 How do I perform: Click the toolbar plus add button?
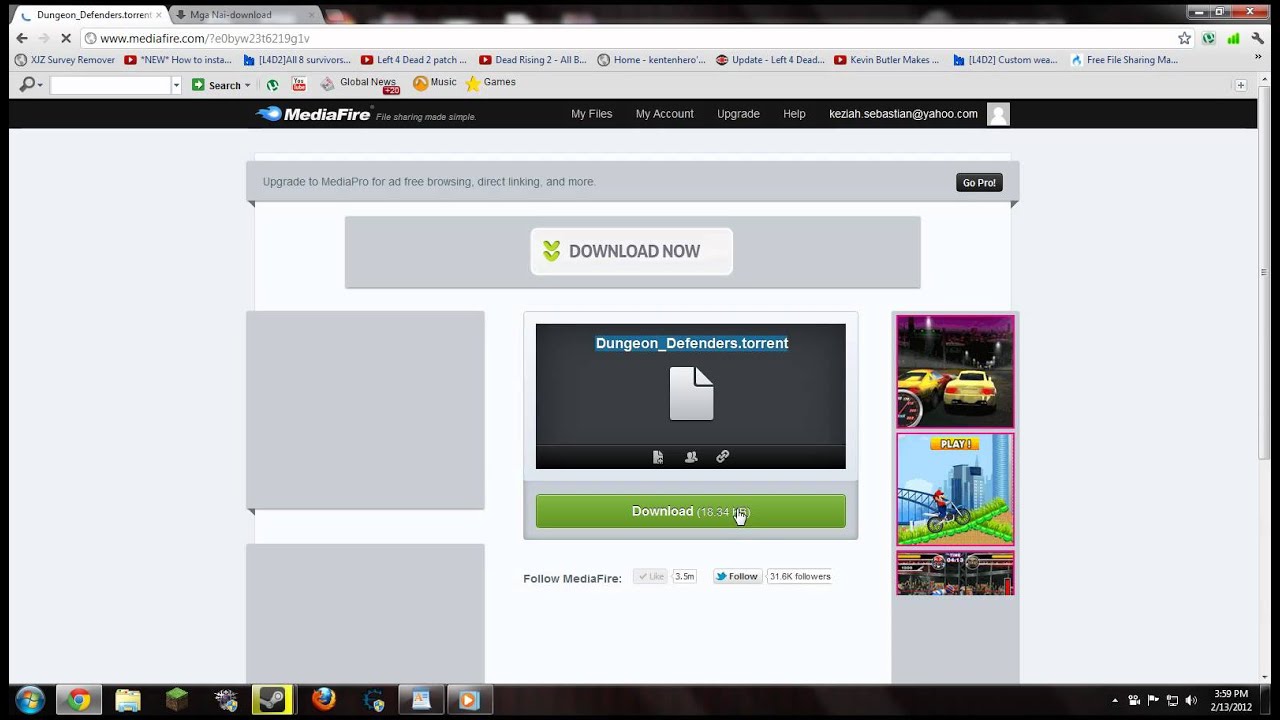1241,85
